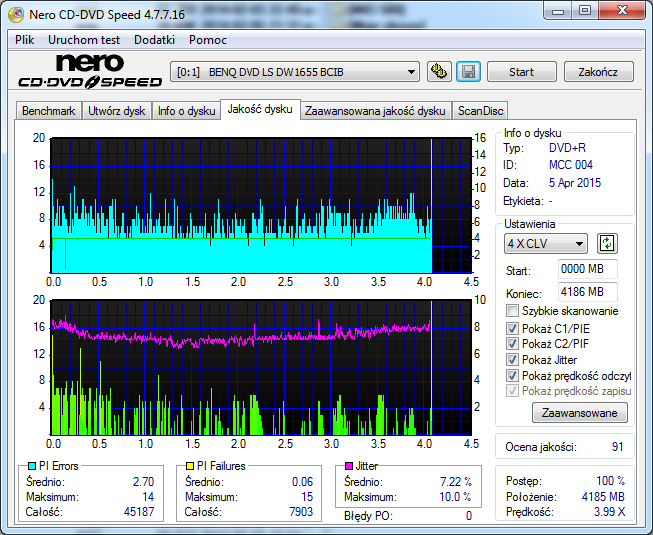
Task: Click the PI Errors upper graph area
Action: [x=261, y=205]
